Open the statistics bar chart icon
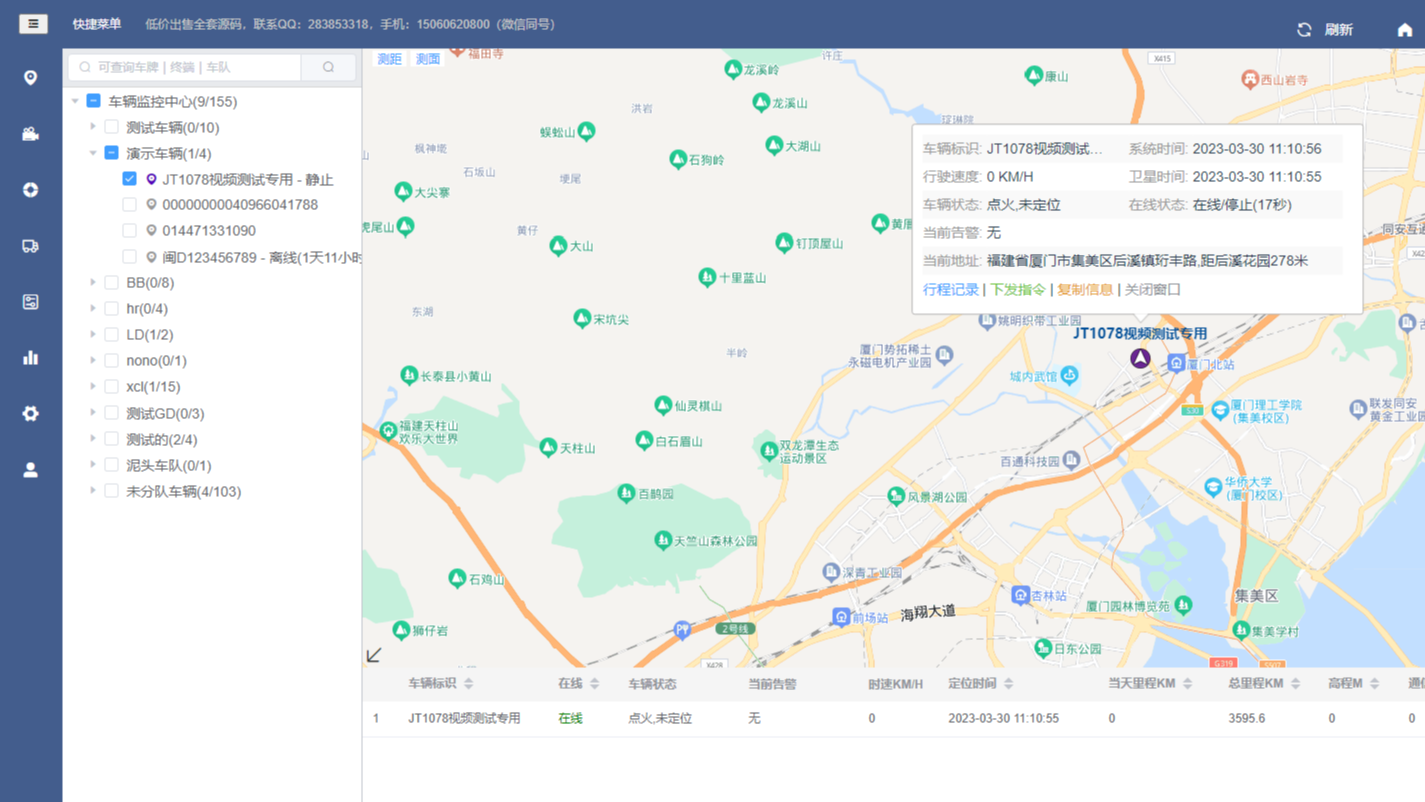The width and height of the screenshot is (1425, 802). tap(30, 356)
